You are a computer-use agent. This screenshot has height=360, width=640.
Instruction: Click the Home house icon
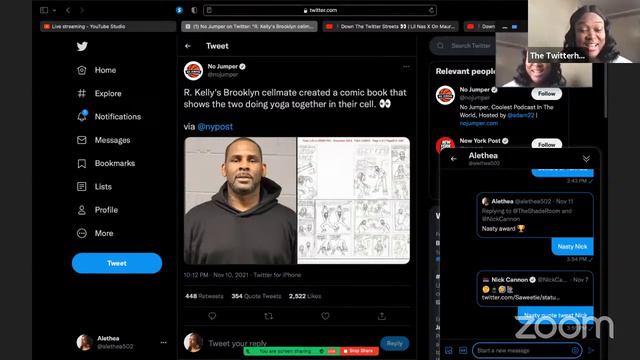[x=82, y=70]
